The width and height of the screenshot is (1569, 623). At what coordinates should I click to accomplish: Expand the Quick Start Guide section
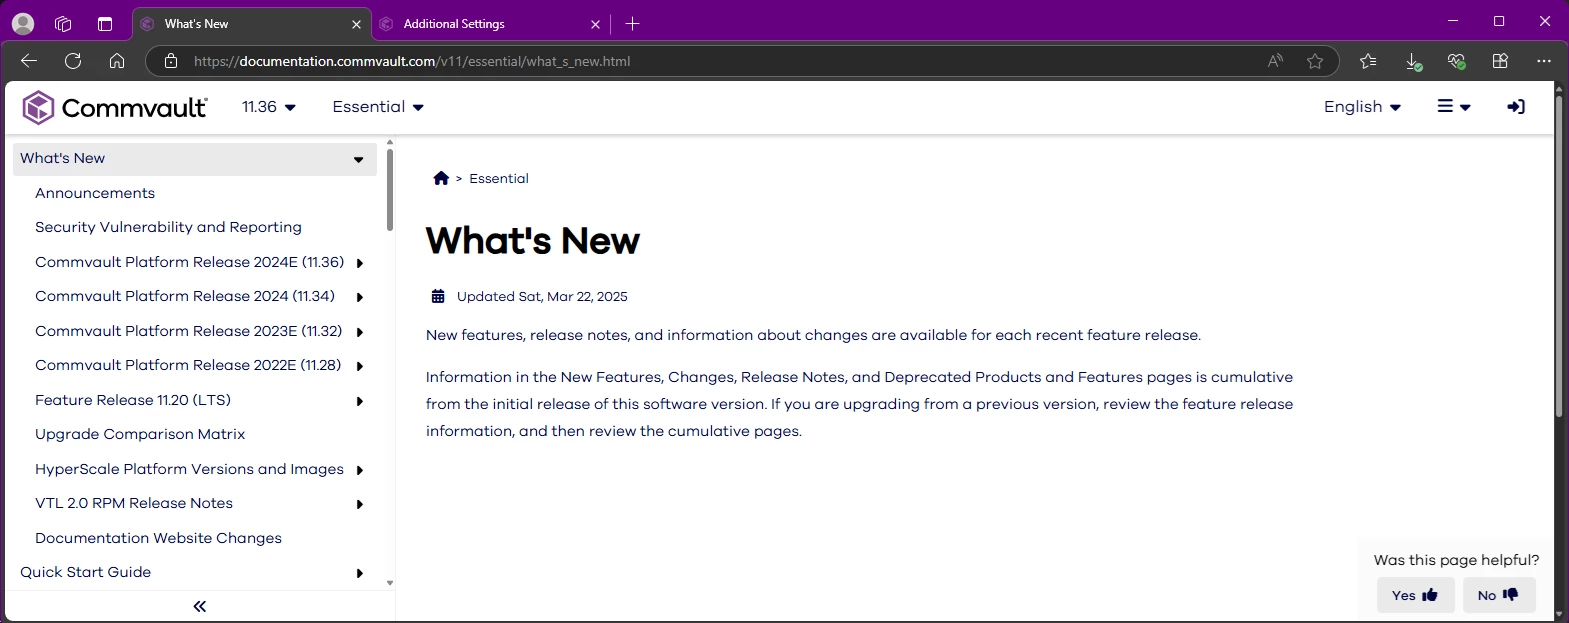coord(359,573)
